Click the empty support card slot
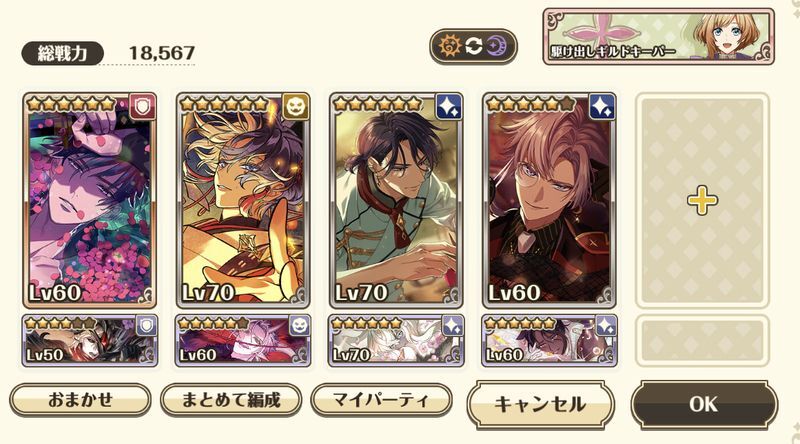The image size is (800, 444). [702, 340]
